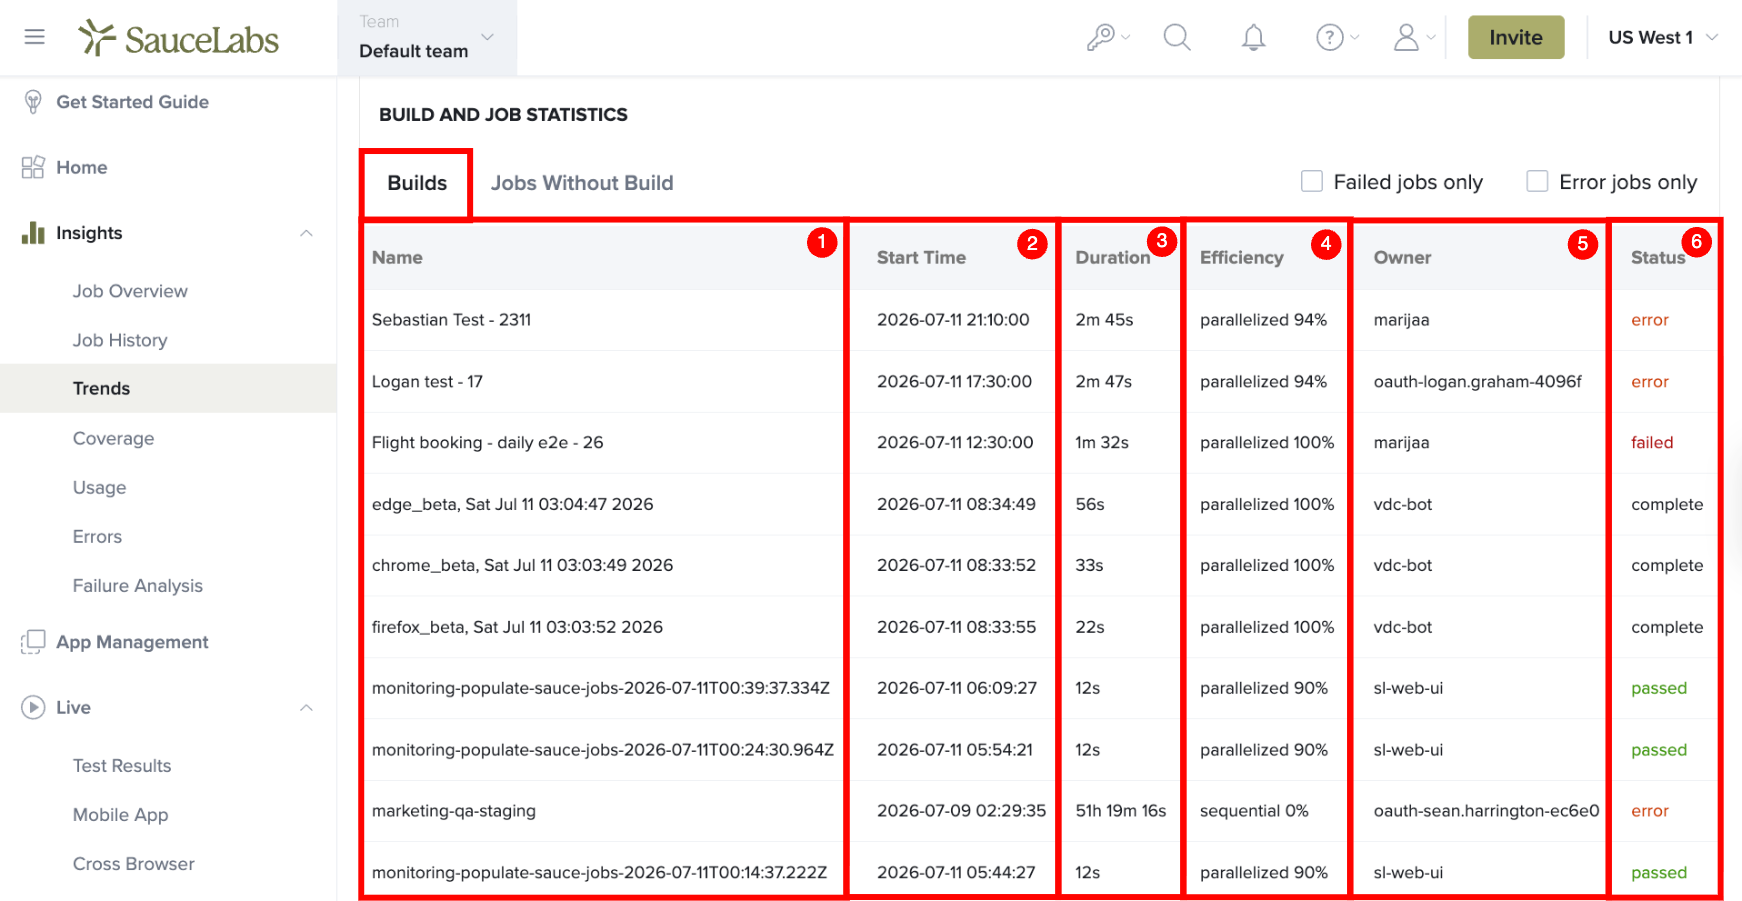The image size is (1742, 901).
Task: Enable the Error jobs only checkbox
Action: pyautogui.click(x=1537, y=181)
